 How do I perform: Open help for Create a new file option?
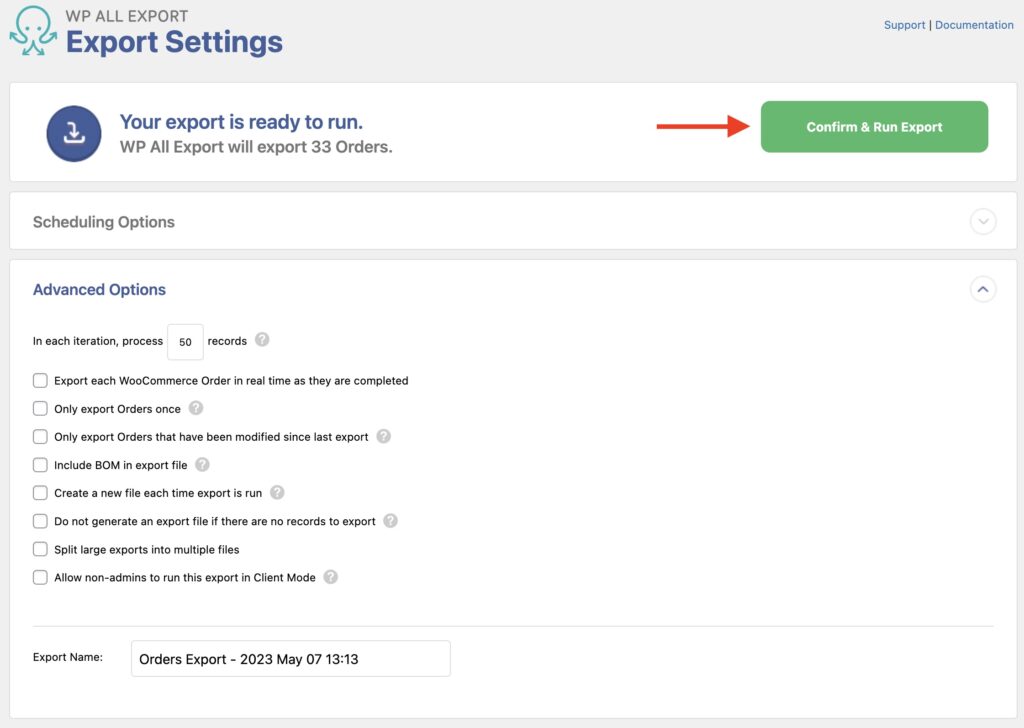click(x=278, y=492)
